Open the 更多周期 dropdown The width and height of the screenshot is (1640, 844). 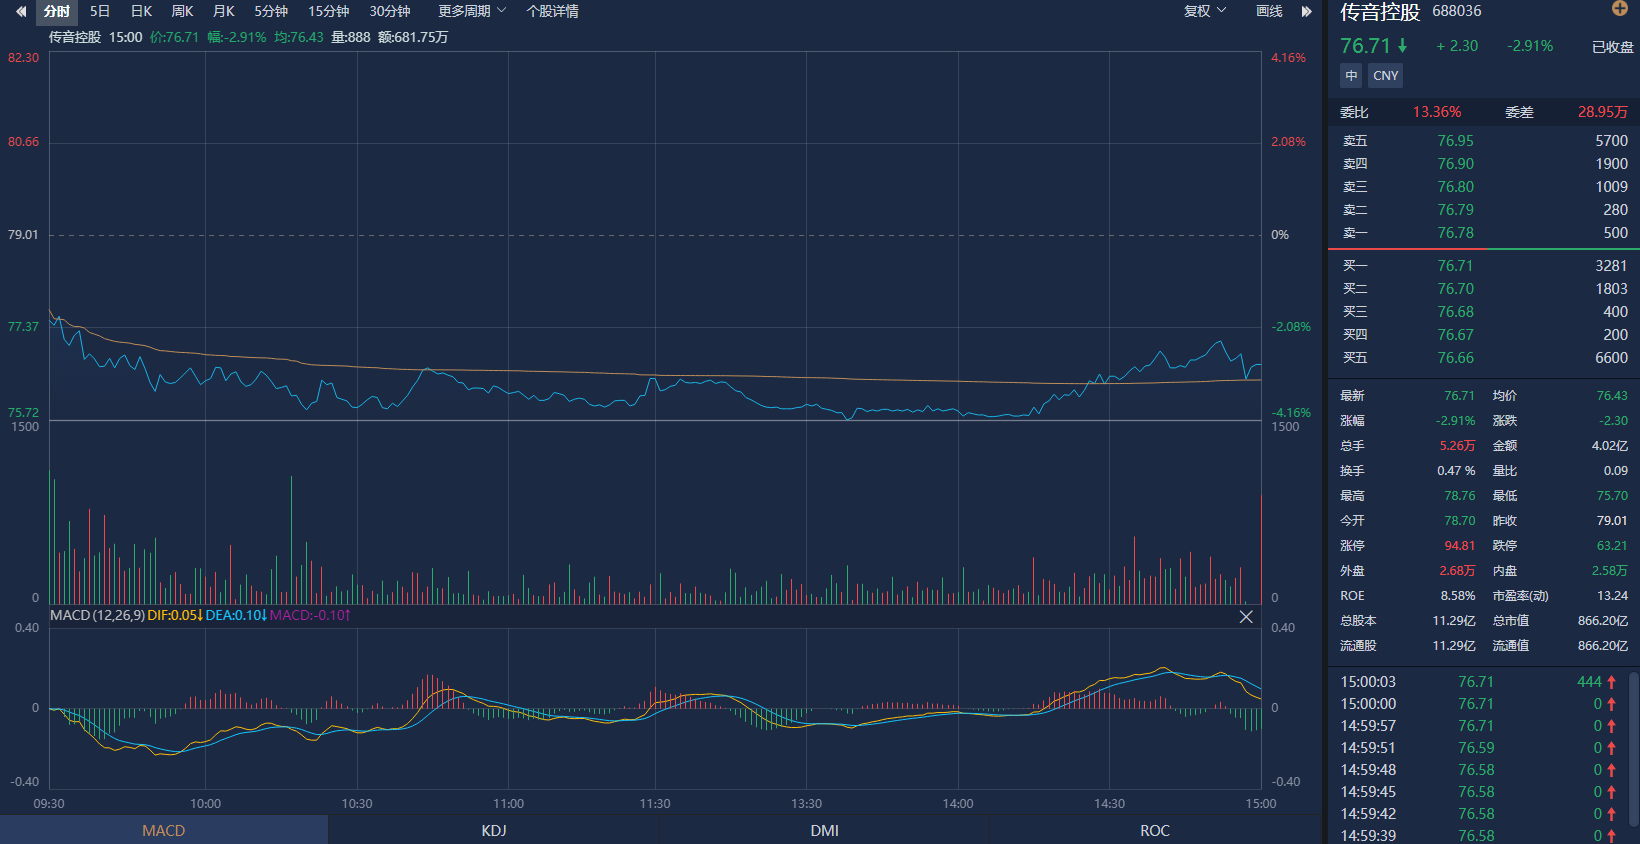471,11
